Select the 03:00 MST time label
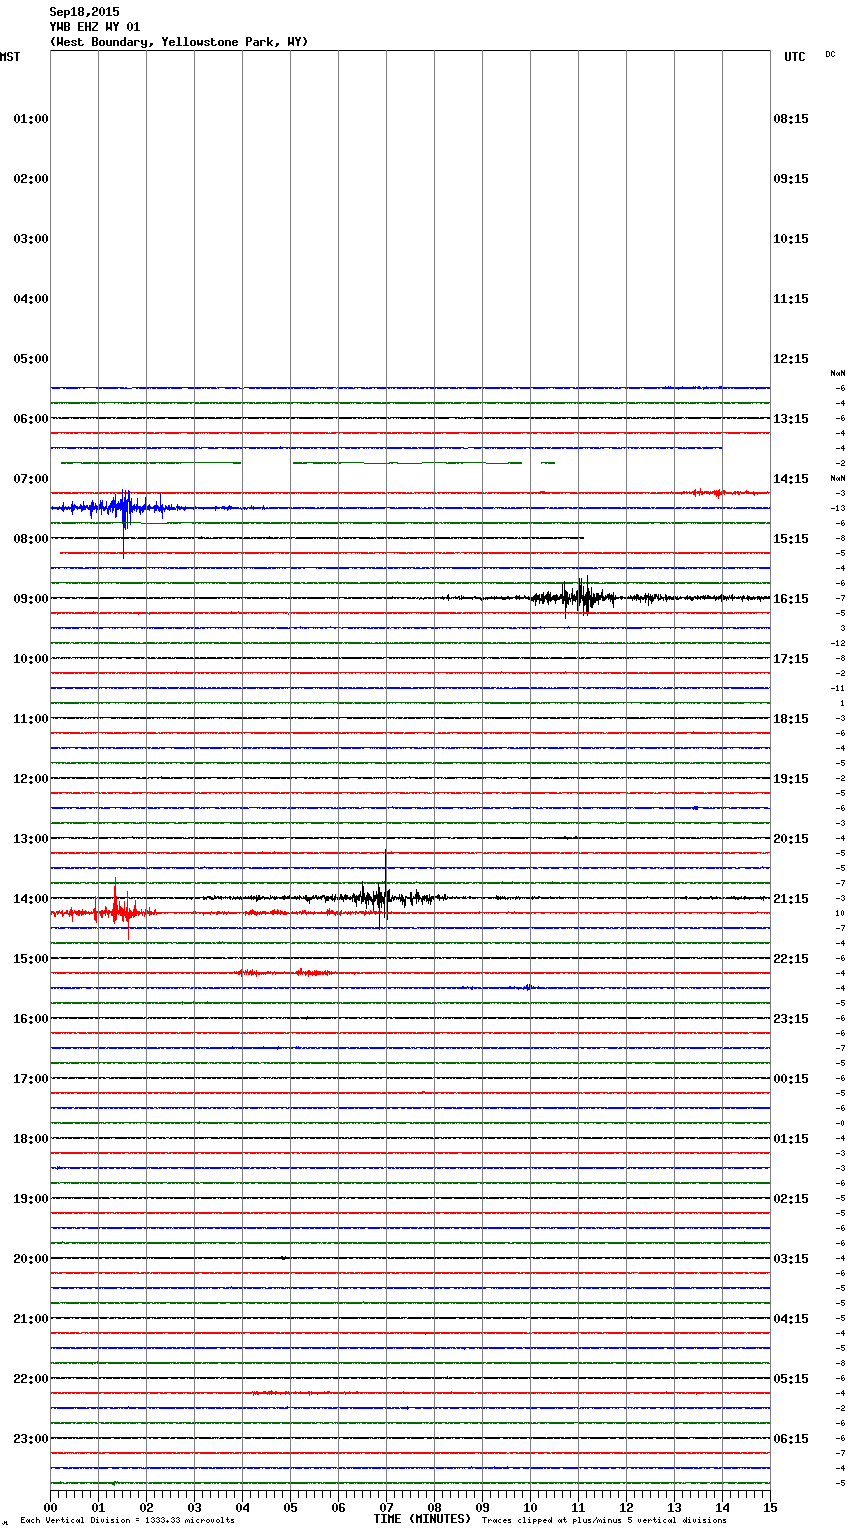850x1534 pixels. click(31, 239)
